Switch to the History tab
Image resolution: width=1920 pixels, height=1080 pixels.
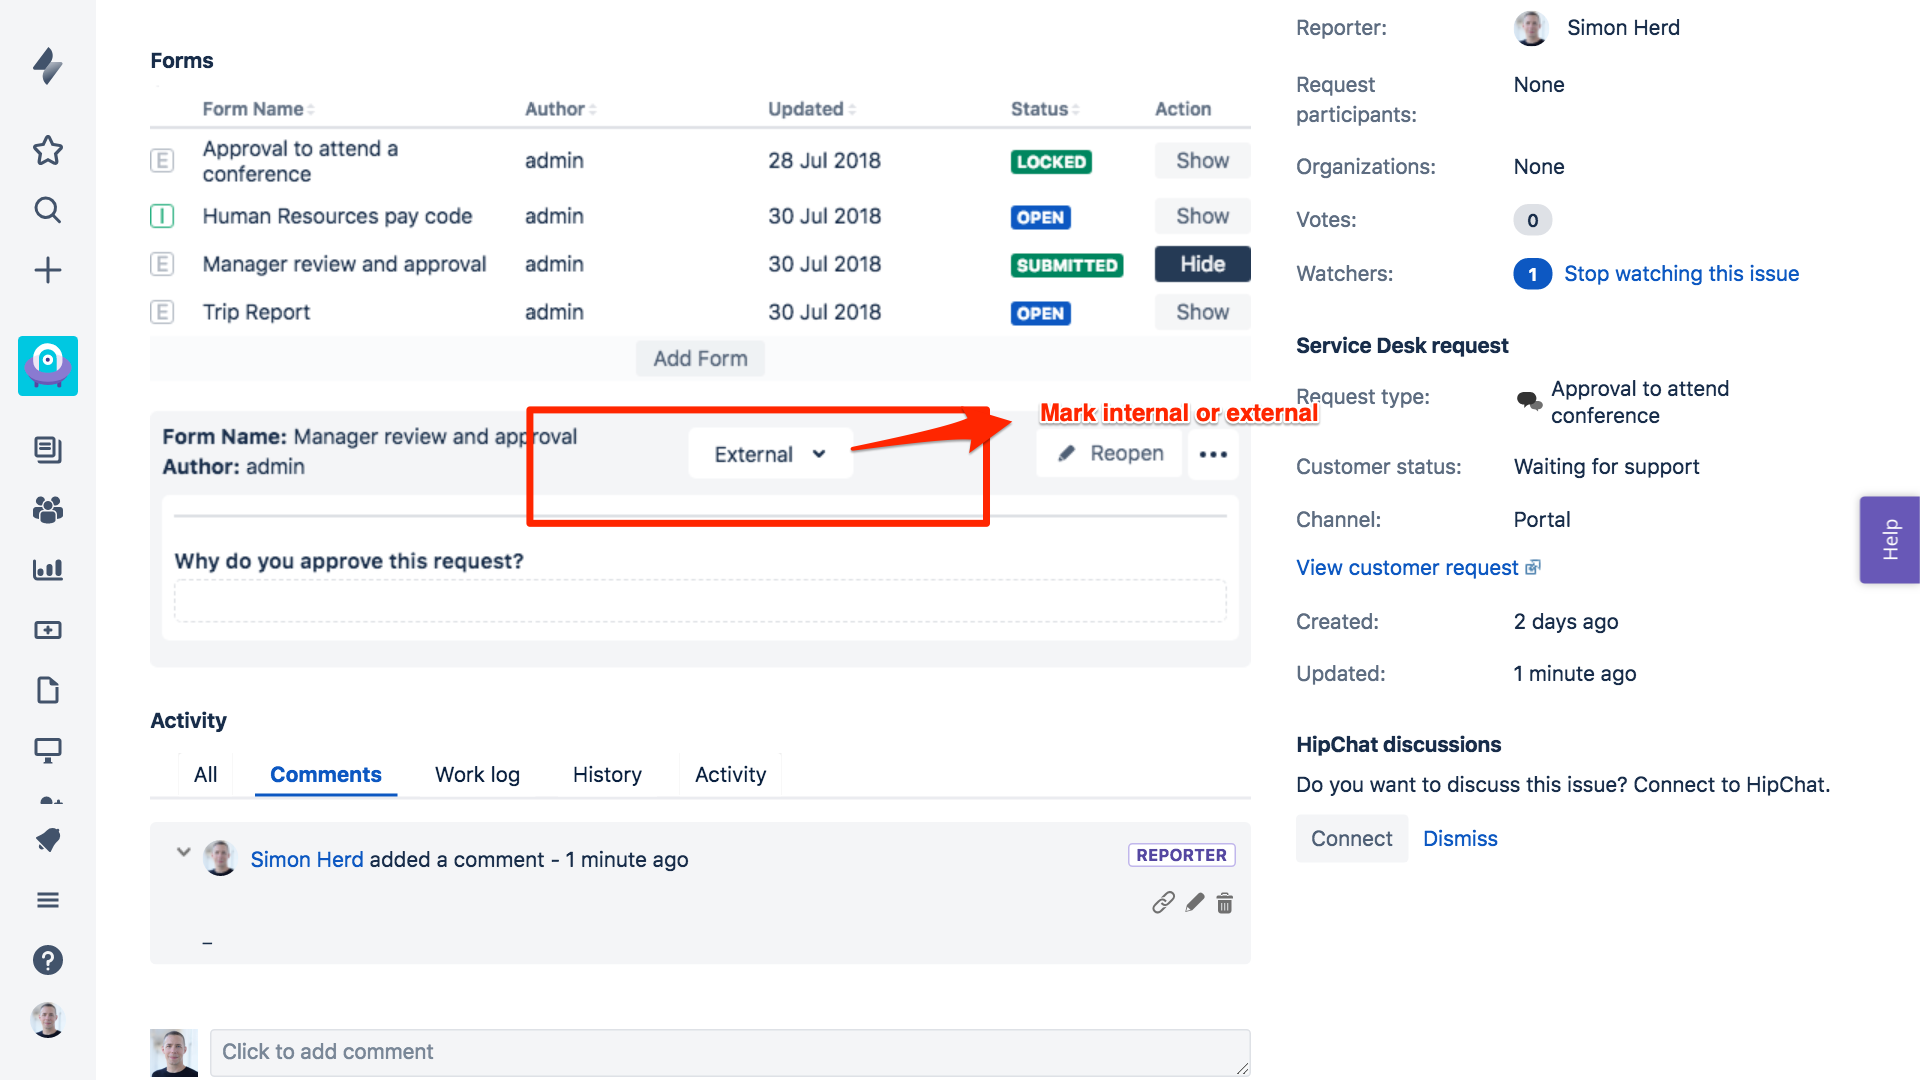[x=607, y=775]
